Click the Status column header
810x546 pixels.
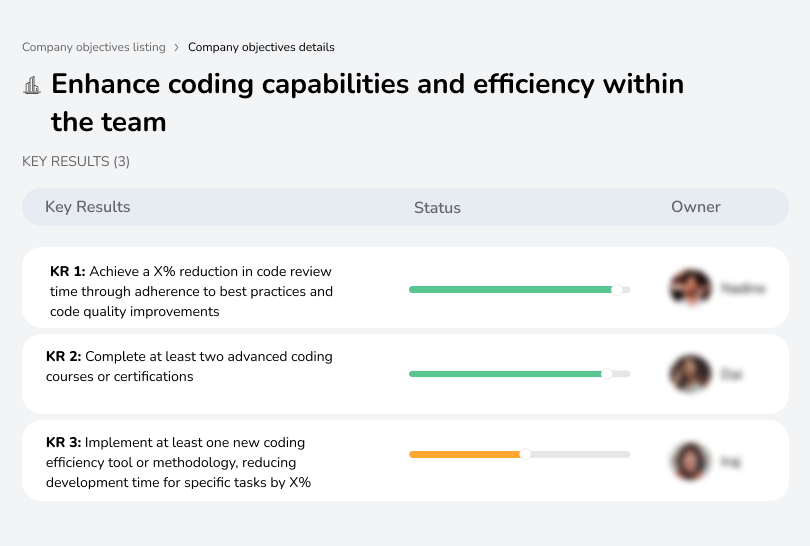coord(437,208)
